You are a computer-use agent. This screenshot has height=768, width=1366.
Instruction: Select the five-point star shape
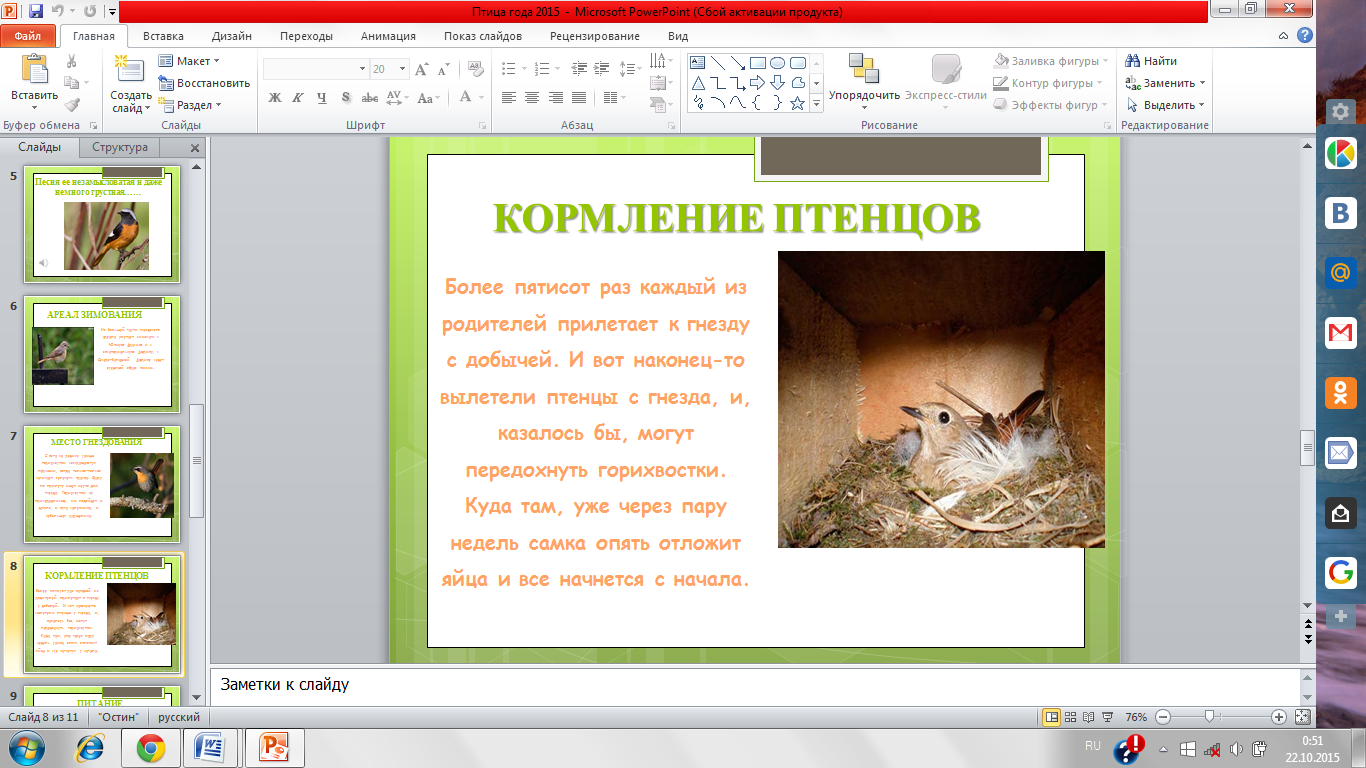[798, 102]
